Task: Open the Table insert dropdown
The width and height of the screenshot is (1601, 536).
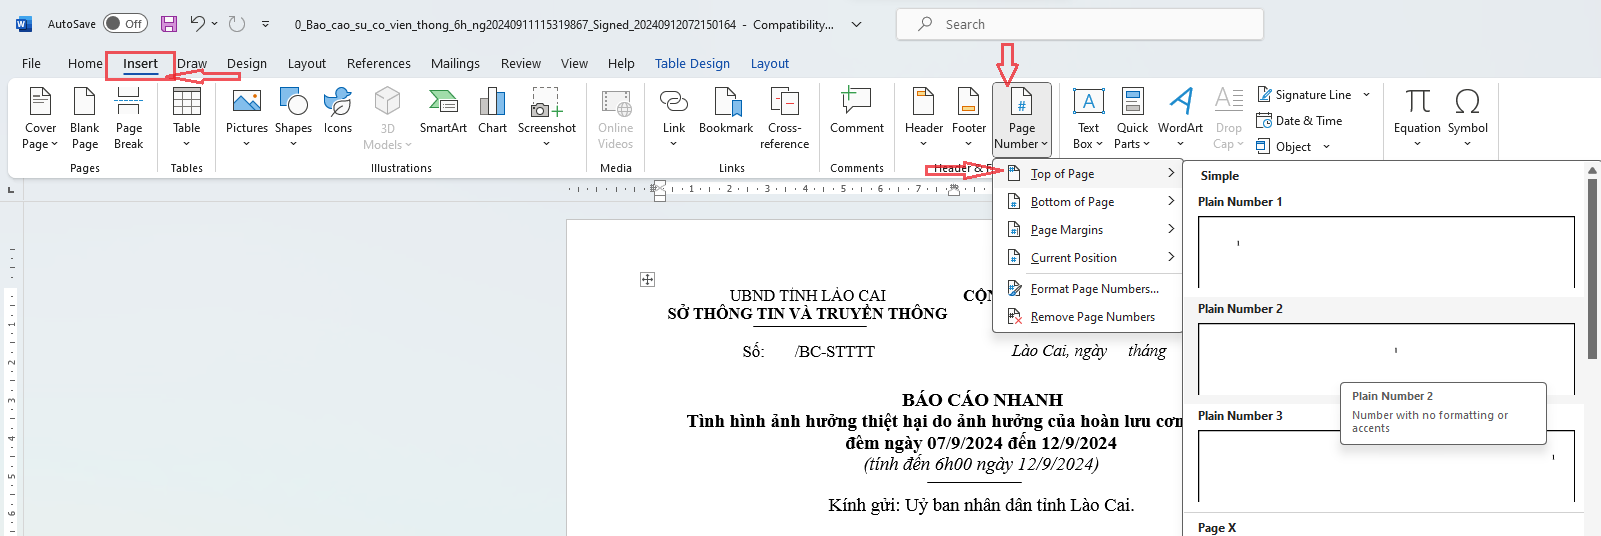Action: 187,118
